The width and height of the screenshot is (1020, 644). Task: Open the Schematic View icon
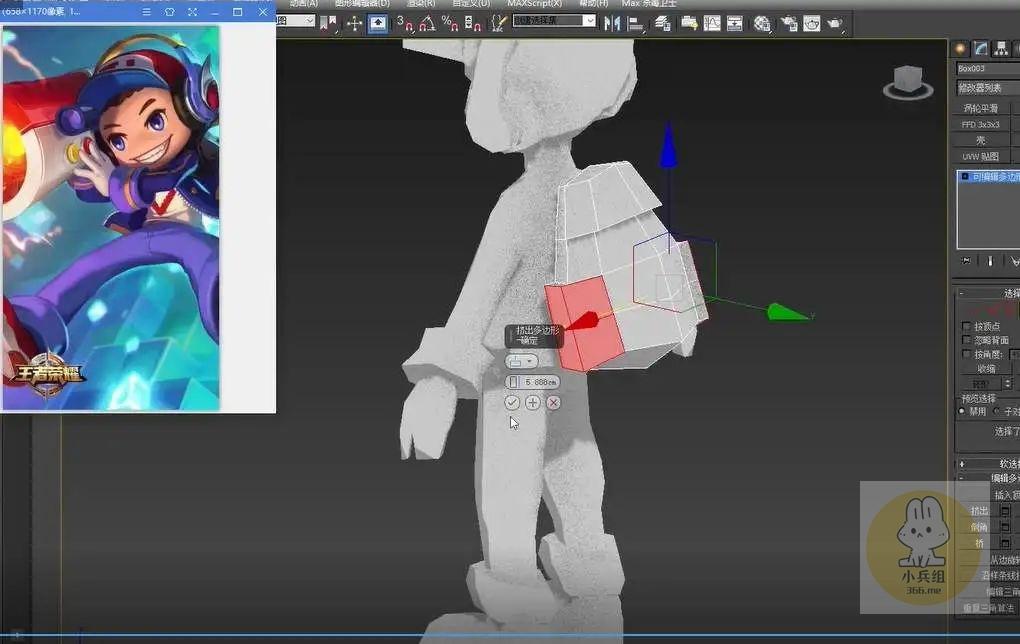[734, 24]
